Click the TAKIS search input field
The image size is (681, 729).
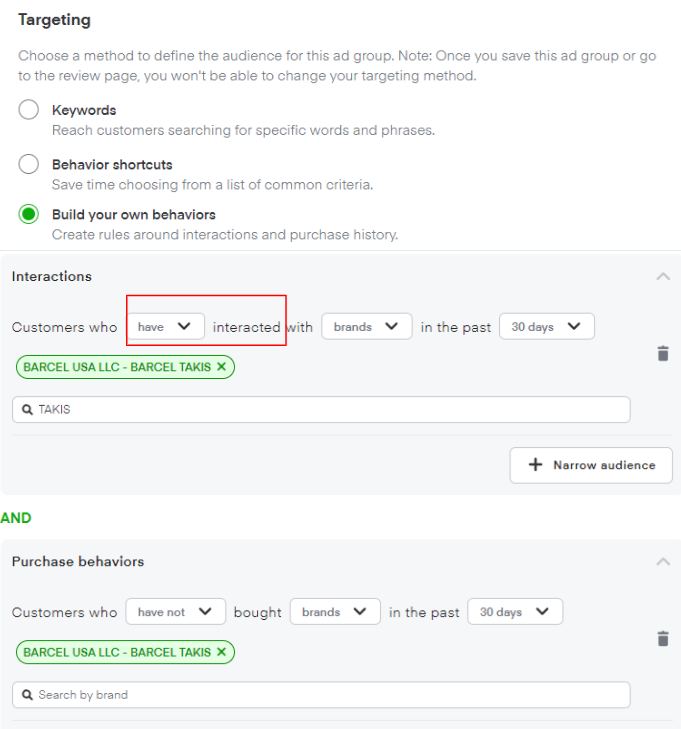point(330,410)
